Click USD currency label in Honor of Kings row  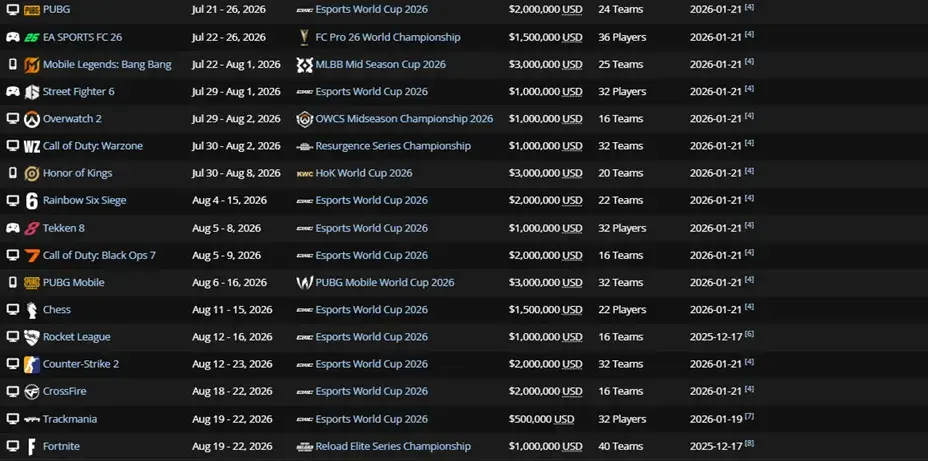coord(572,173)
